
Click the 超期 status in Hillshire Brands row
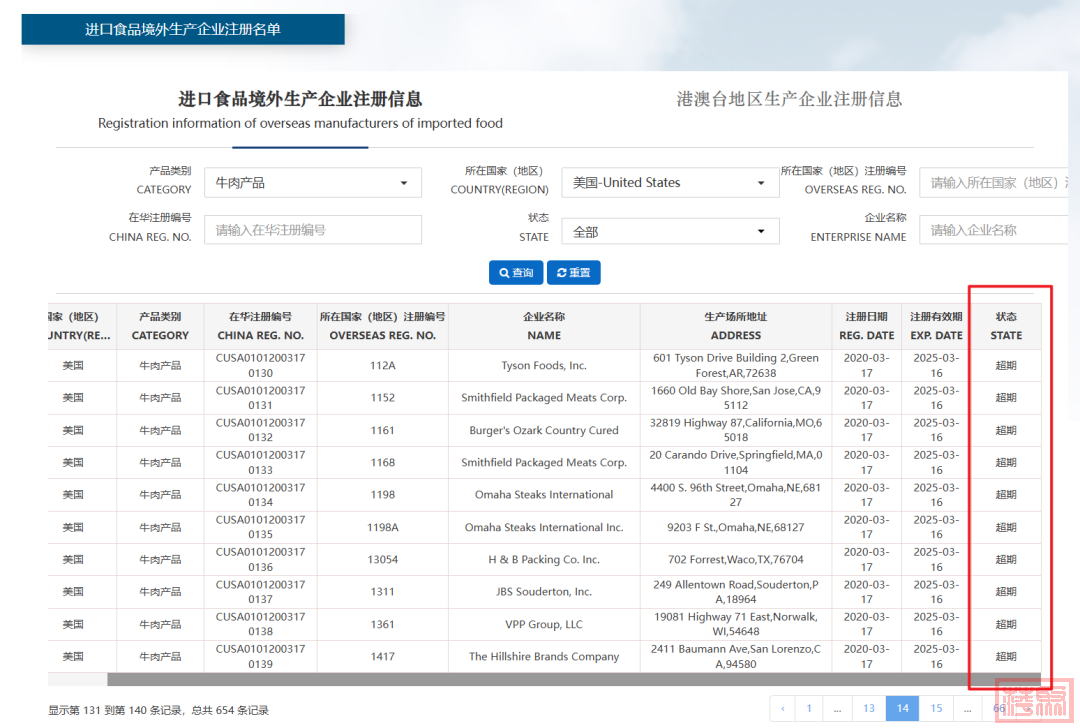[x=1006, y=657]
